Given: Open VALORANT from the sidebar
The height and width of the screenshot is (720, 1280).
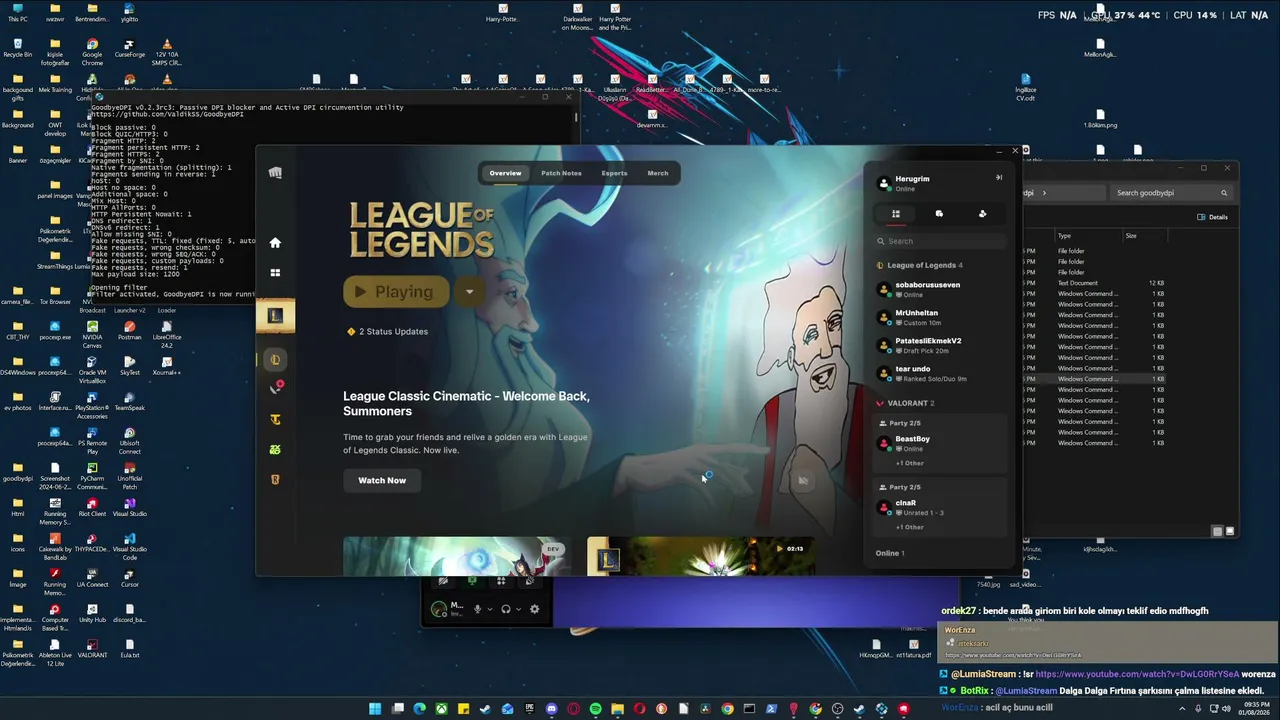Looking at the screenshot, I should (x=275, y=388).
